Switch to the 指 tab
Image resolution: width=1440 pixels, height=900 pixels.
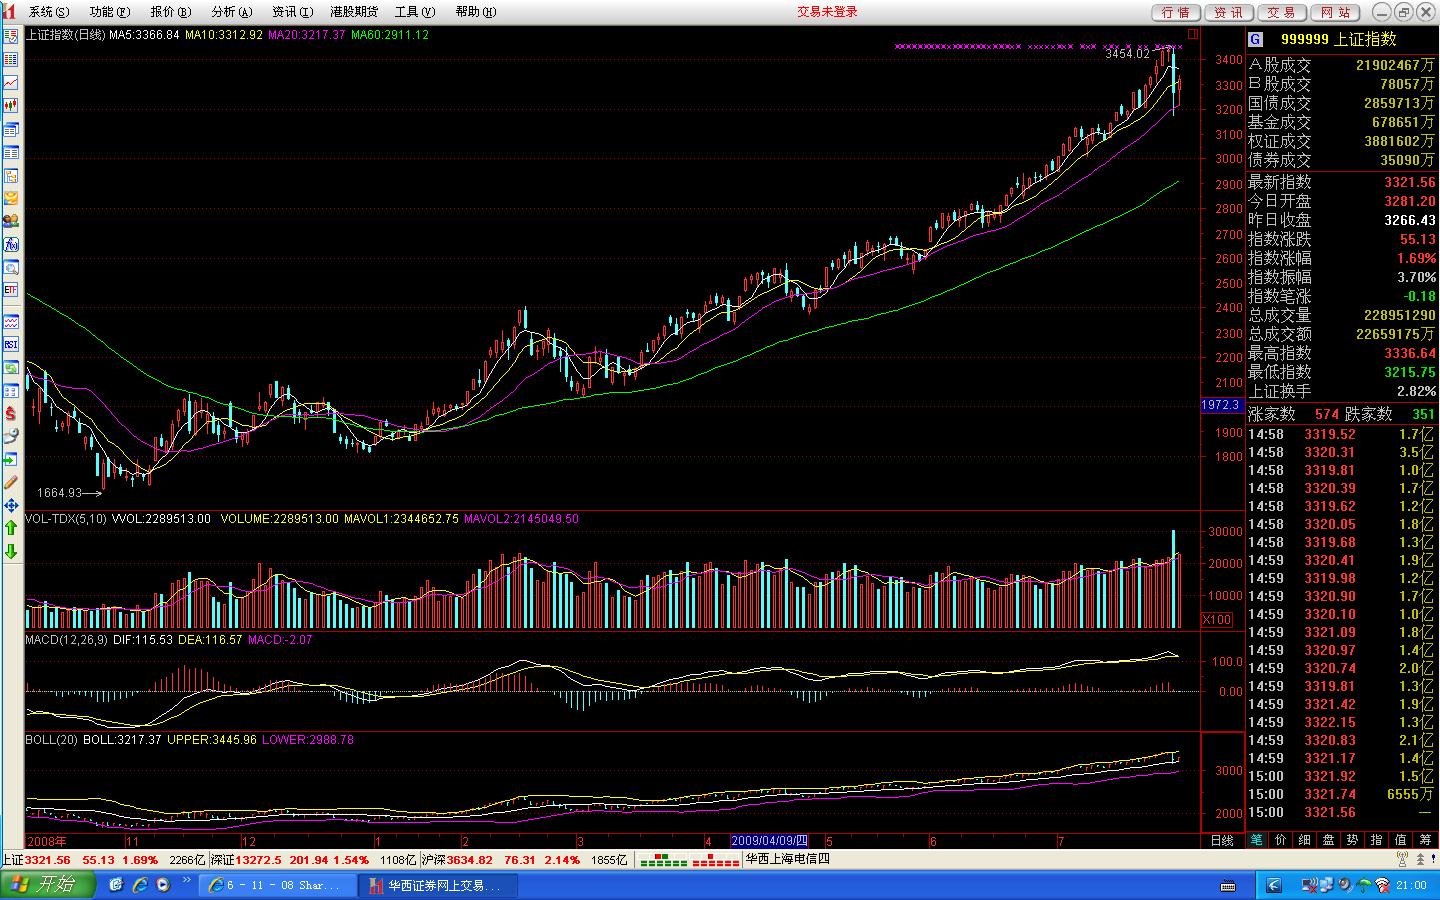click(1376, 840)
